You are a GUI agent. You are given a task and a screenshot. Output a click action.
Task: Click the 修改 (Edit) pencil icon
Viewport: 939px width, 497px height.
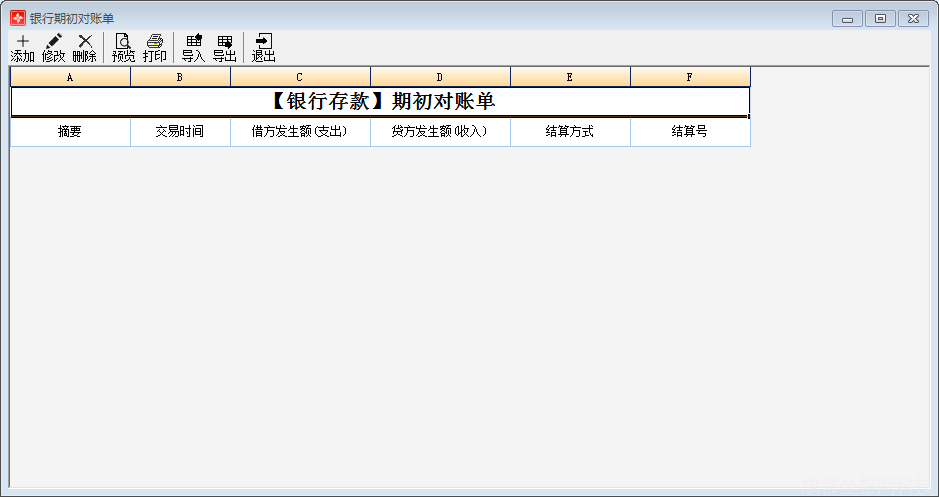[x=53, y=47]
